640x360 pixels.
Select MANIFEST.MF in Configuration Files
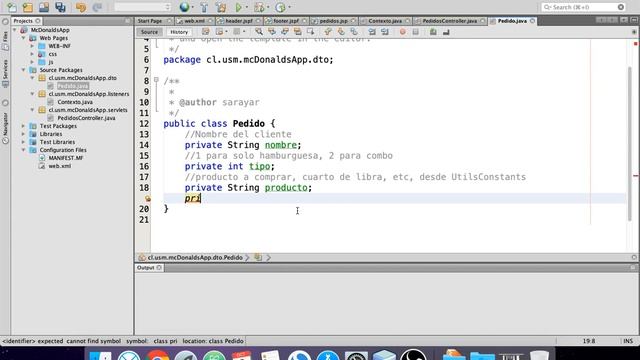(66, 158)
